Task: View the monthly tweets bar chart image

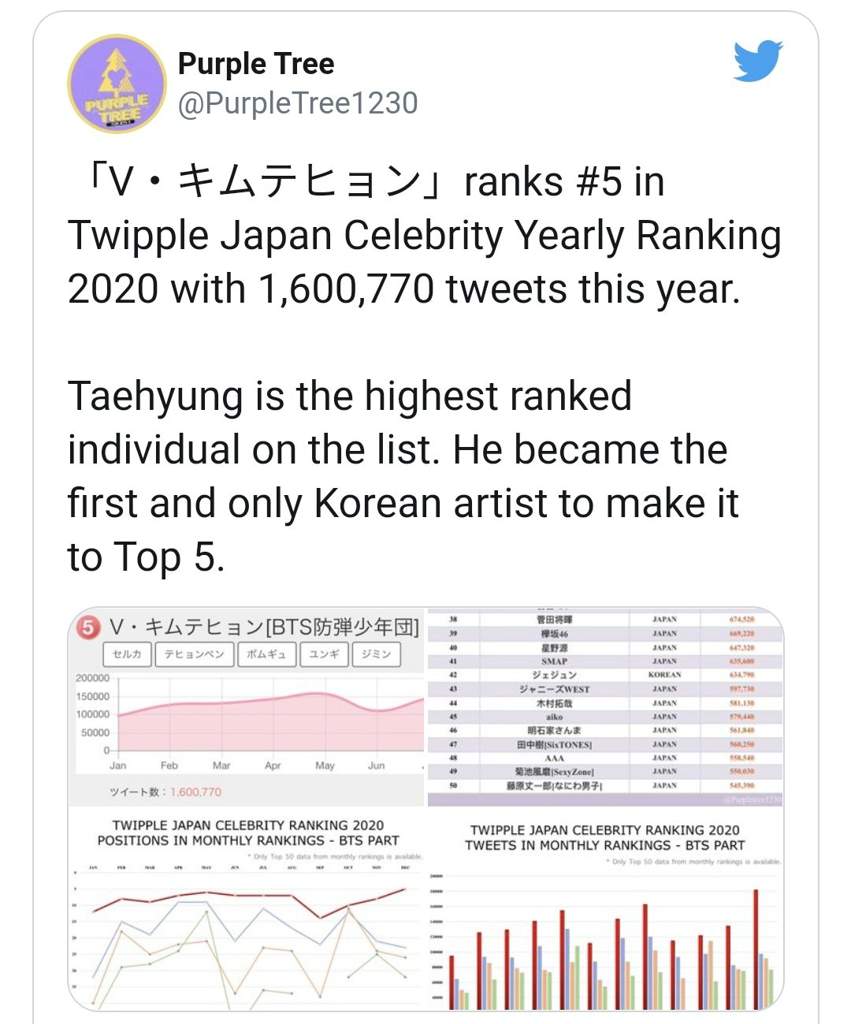Action: click(605, 909)
